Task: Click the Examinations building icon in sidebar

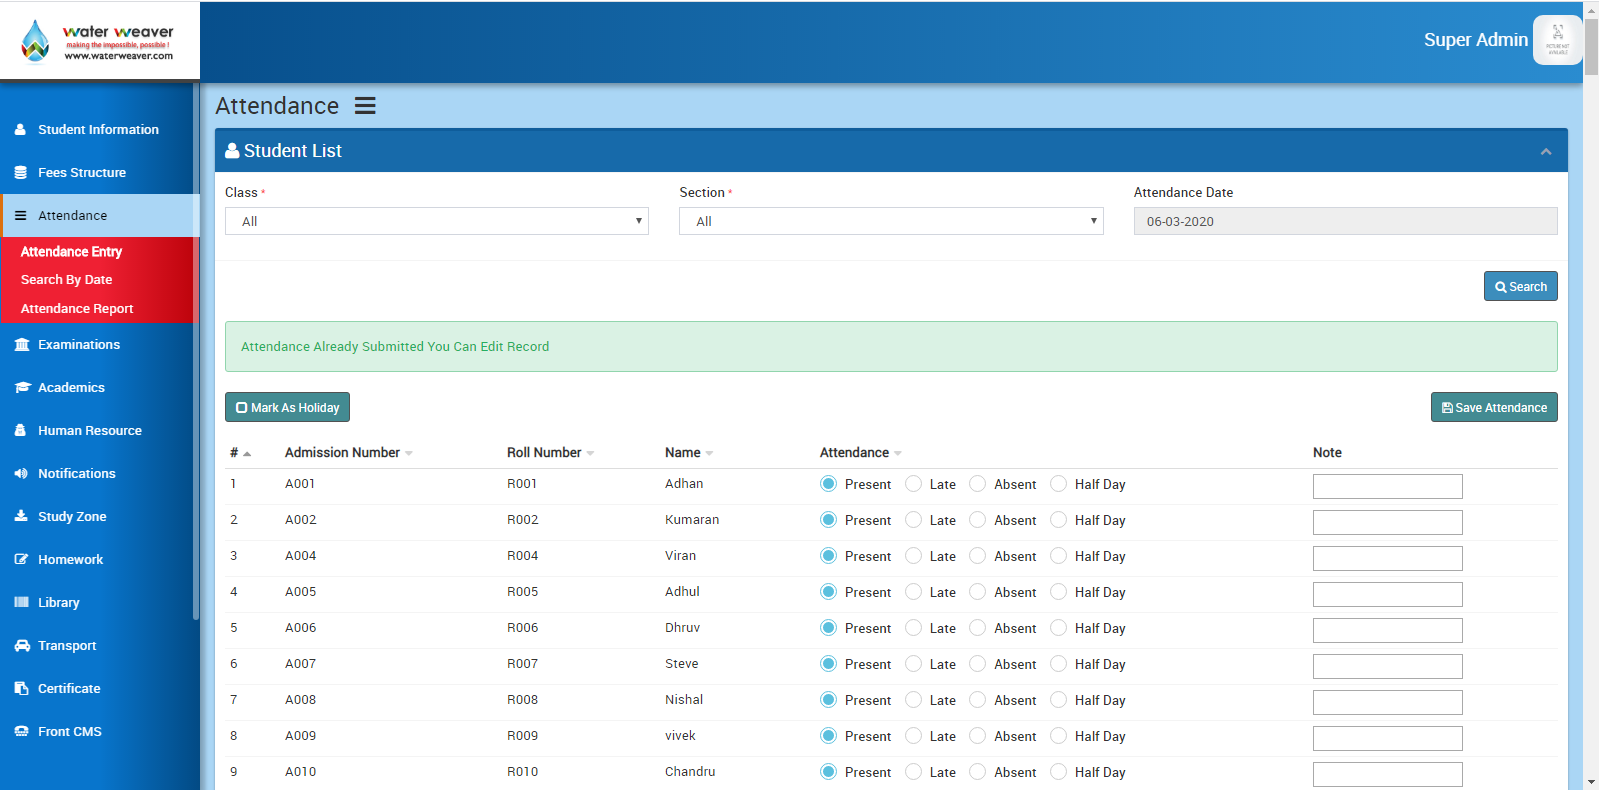Action: pos(21,345)
